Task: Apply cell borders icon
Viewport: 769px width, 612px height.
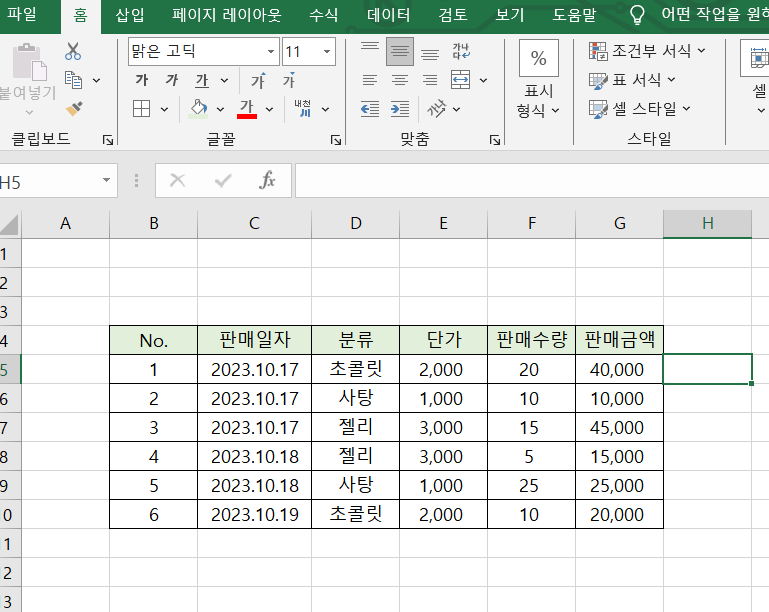Action: coord(141,108)
